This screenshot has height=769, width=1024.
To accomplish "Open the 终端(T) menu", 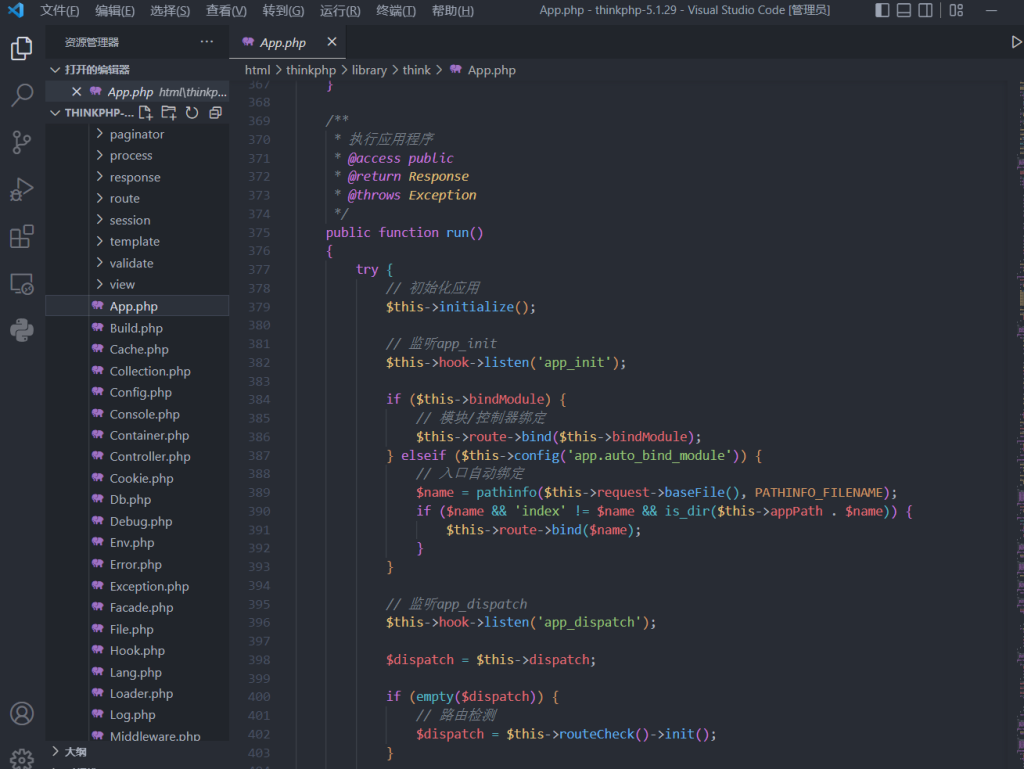I will [396, 11].
